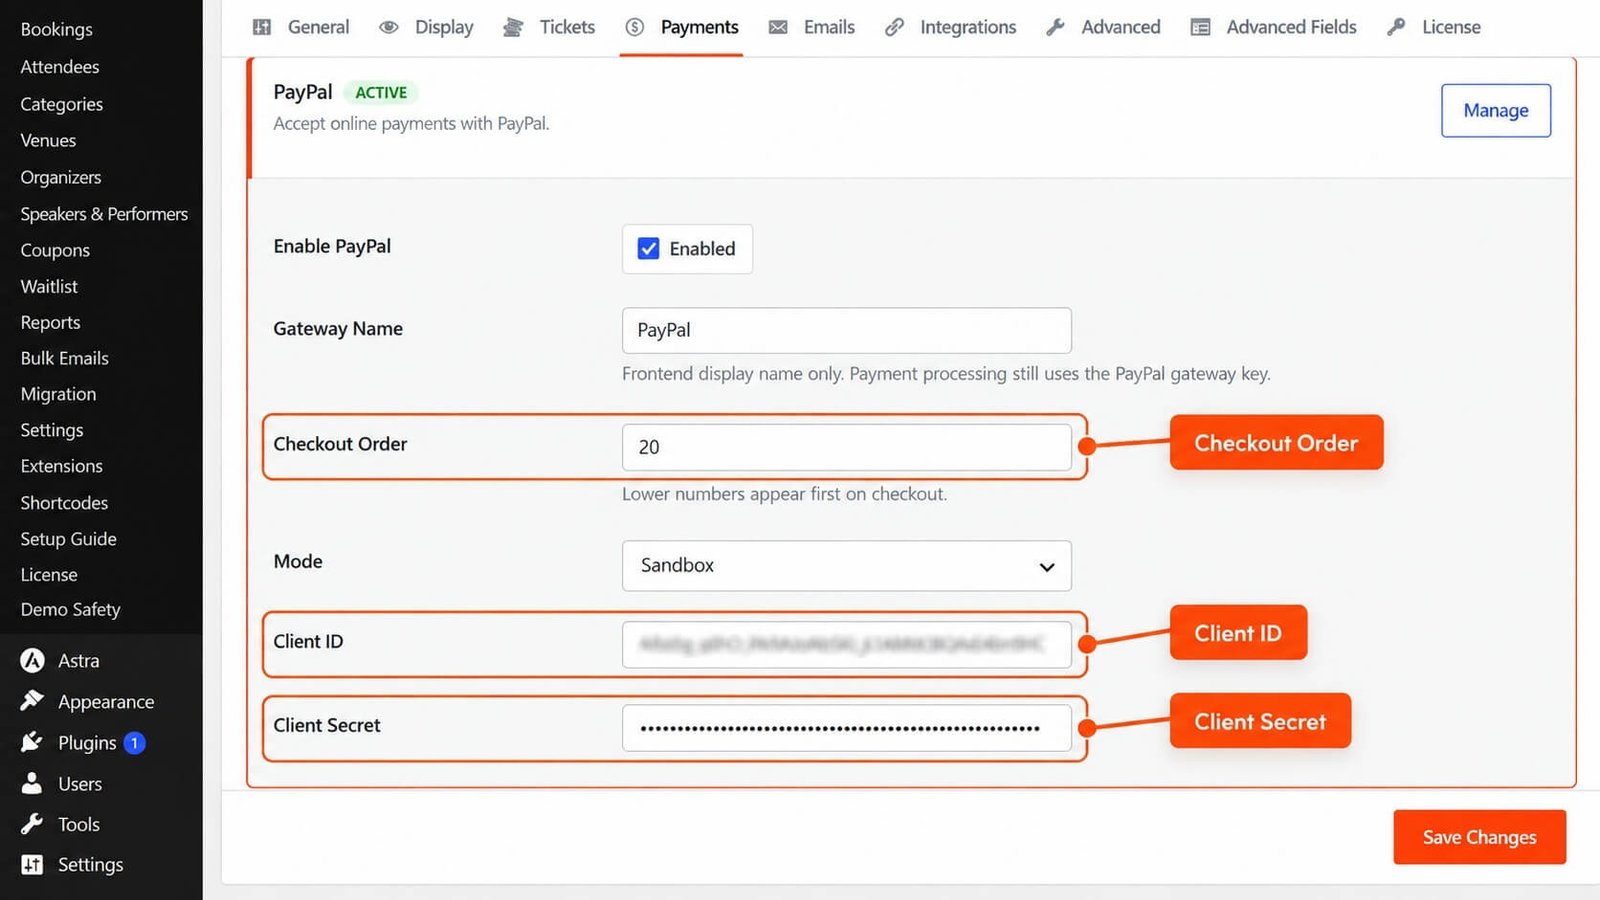Open the Emails tab
1600x900 pixels.
(x=811, y=27)
